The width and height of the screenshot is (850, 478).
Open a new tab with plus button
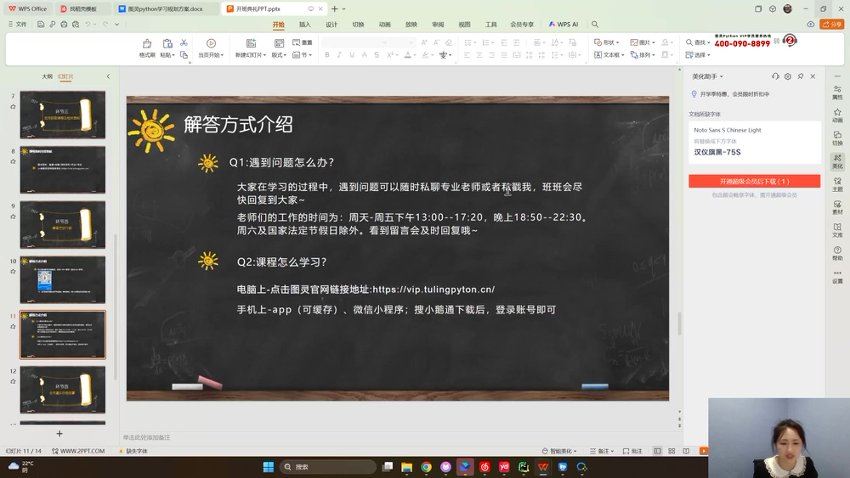point(334,9)
